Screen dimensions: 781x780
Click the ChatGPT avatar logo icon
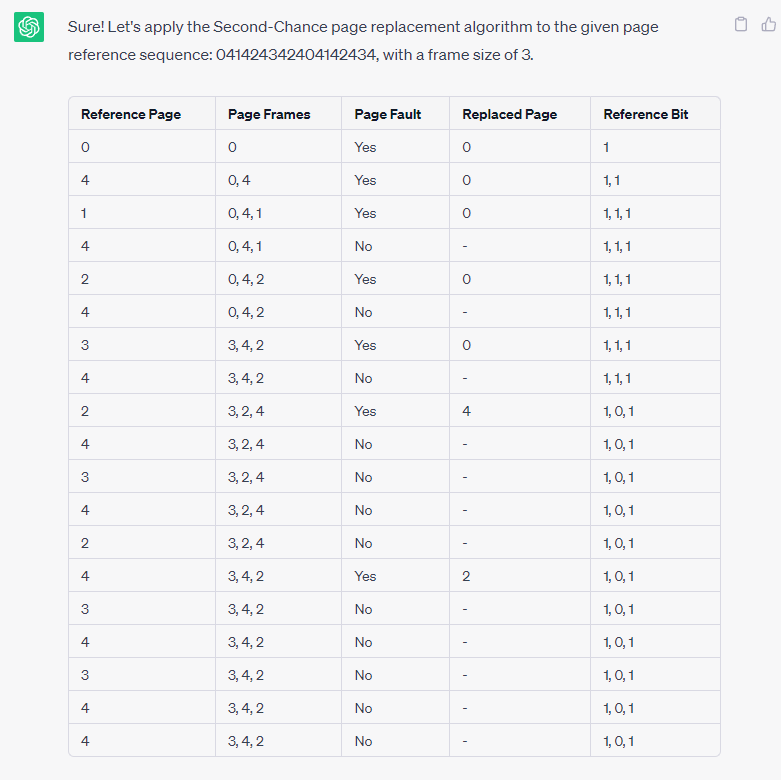29,27
